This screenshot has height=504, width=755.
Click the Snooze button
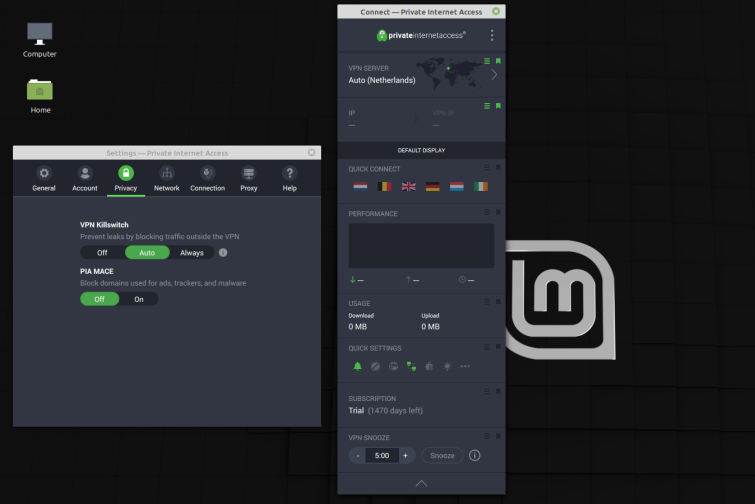442,455
